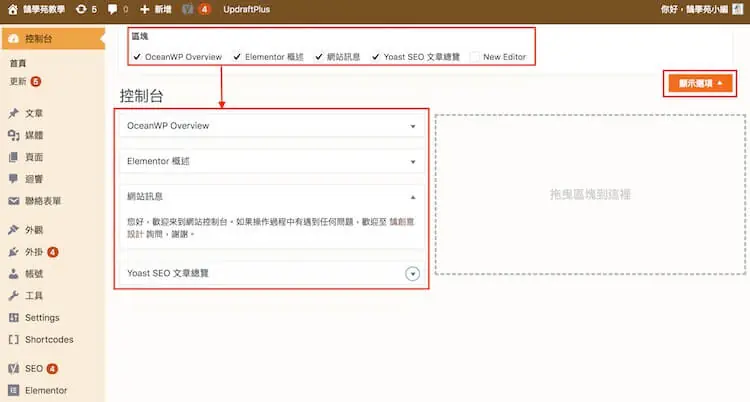Click the 首頁 submenu link

(18, 63)
